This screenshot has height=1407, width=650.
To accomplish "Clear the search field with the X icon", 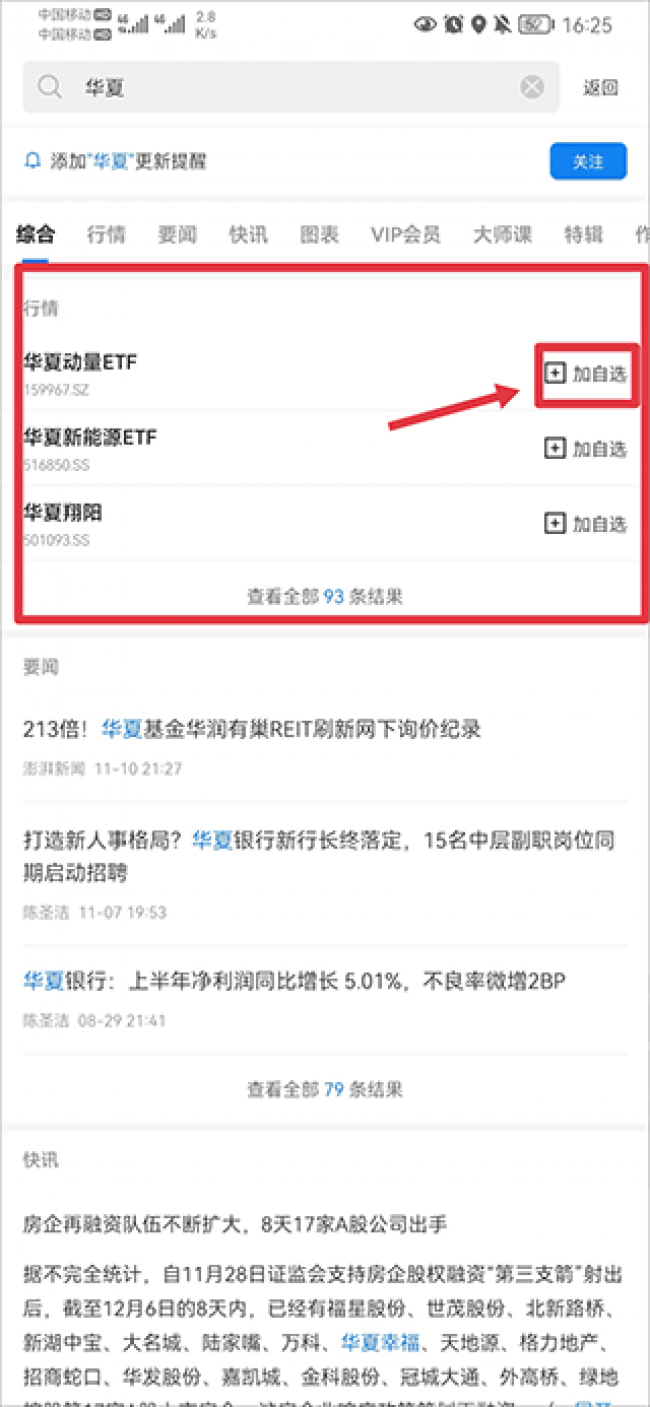I will (532, 87).
